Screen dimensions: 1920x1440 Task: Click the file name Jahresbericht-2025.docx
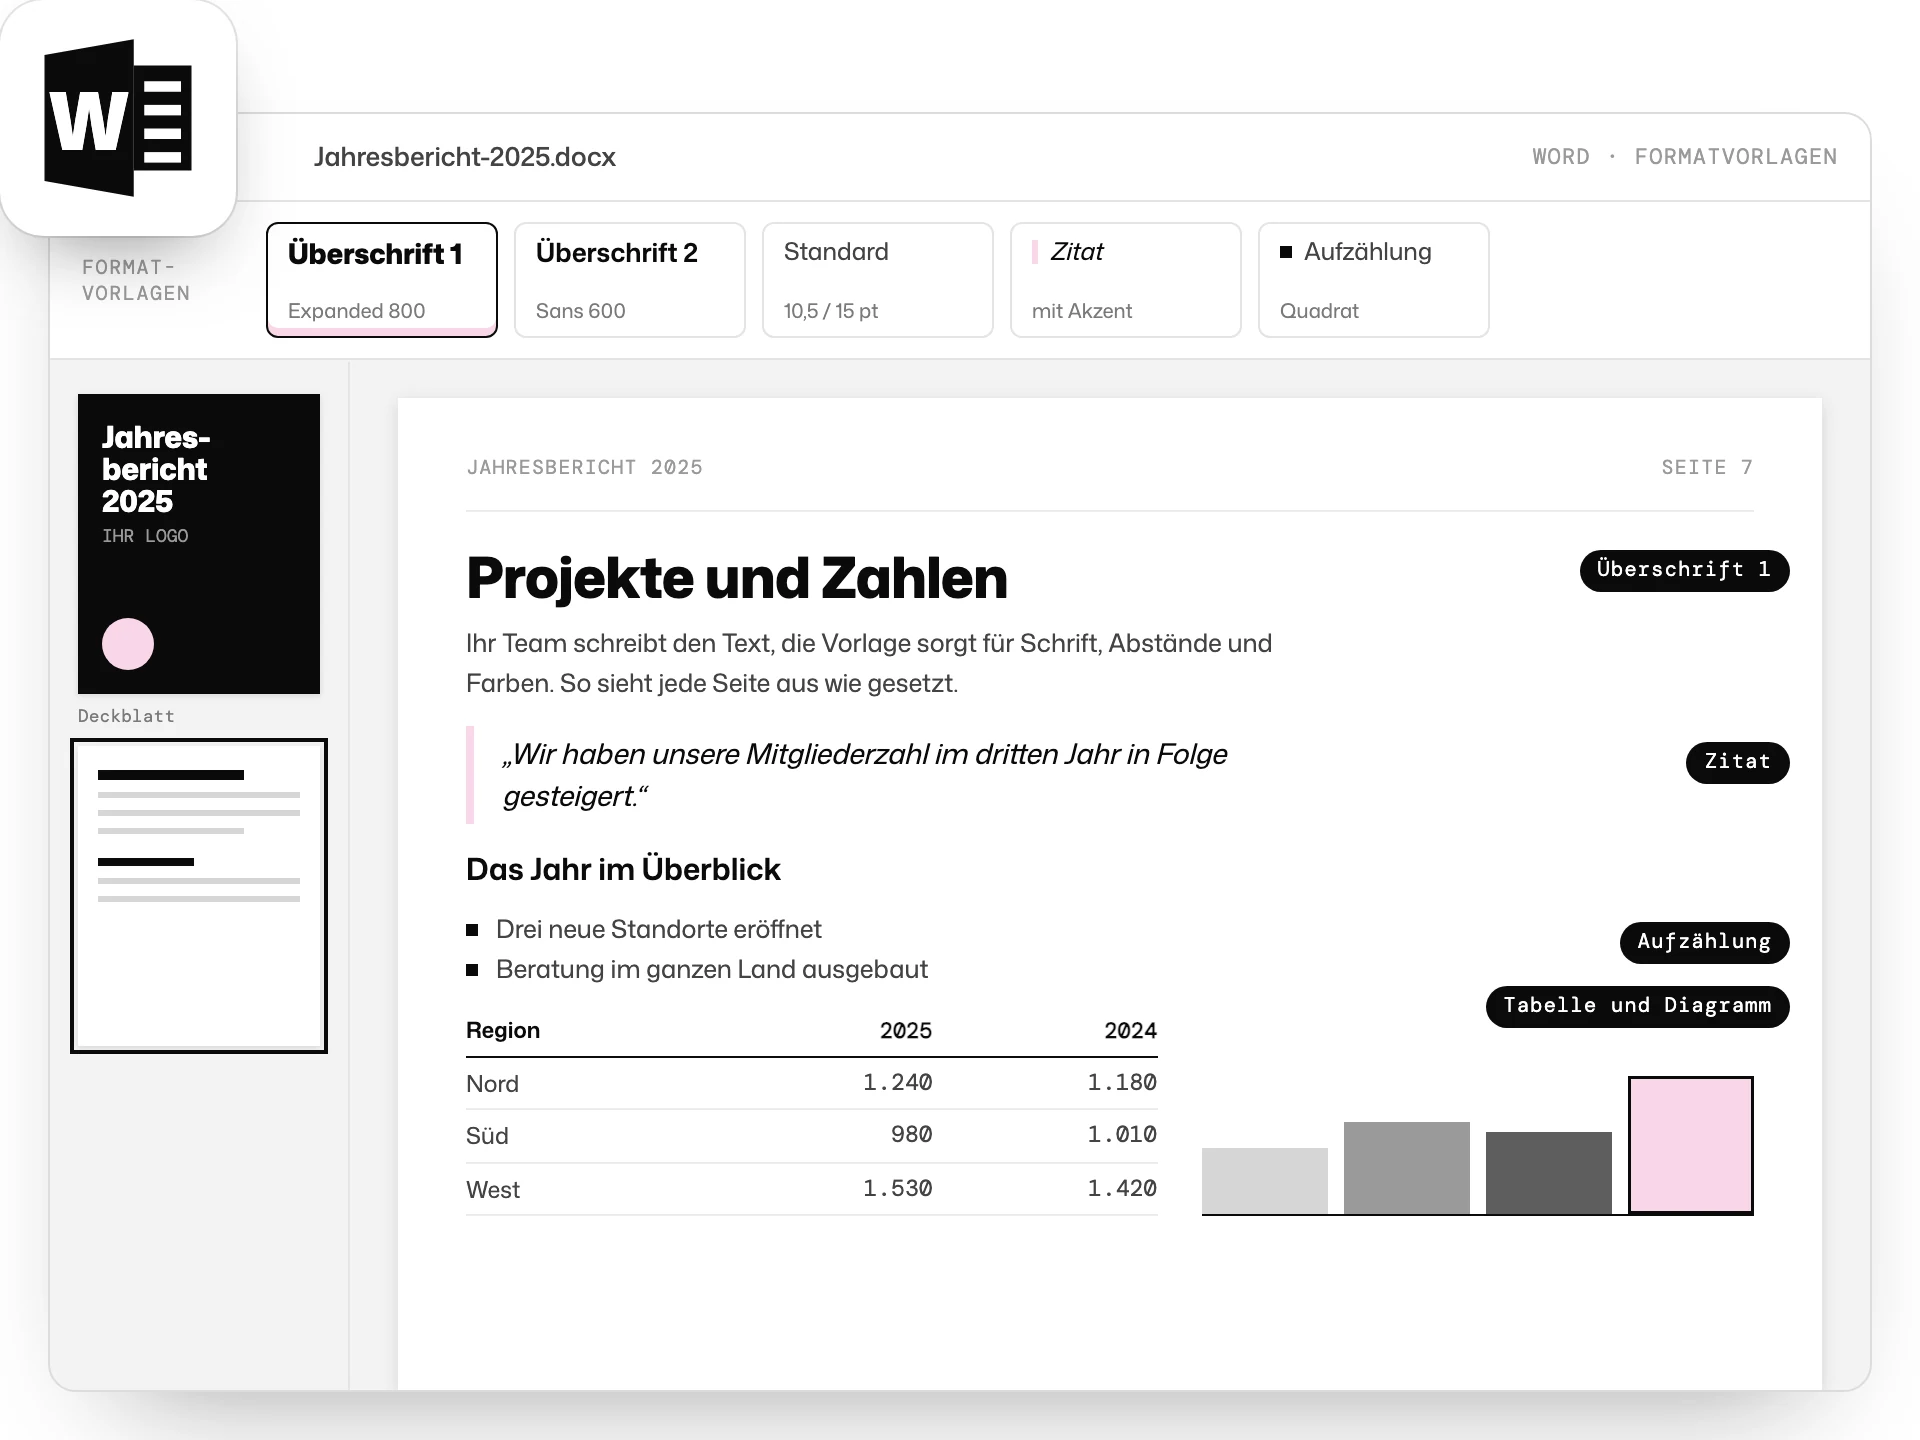pos(465,157)
